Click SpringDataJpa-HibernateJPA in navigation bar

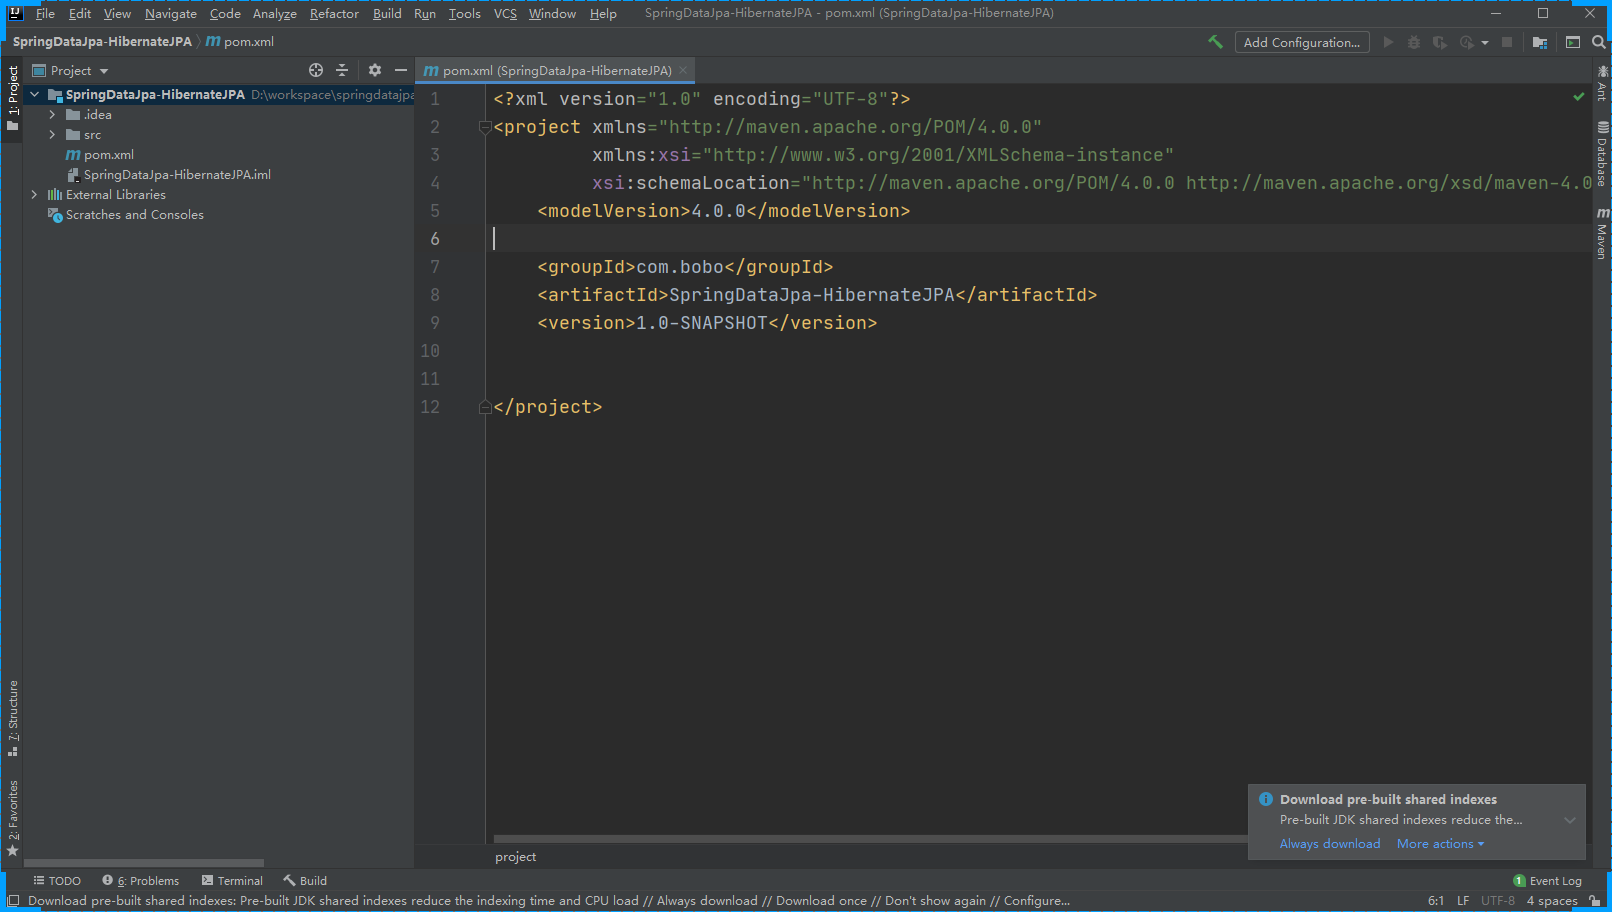[x=102, y=42]
